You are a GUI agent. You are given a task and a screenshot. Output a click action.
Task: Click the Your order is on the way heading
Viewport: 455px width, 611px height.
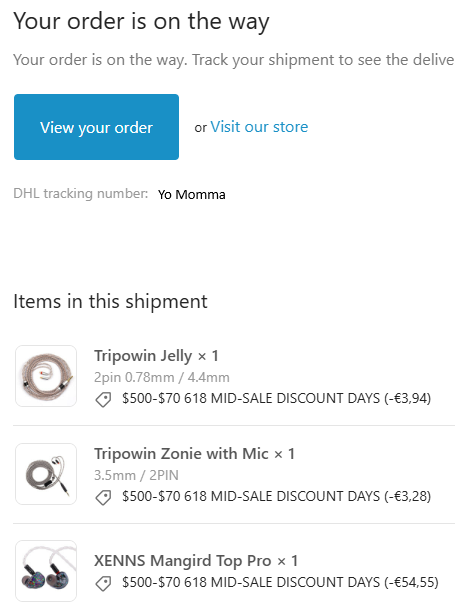141,21
